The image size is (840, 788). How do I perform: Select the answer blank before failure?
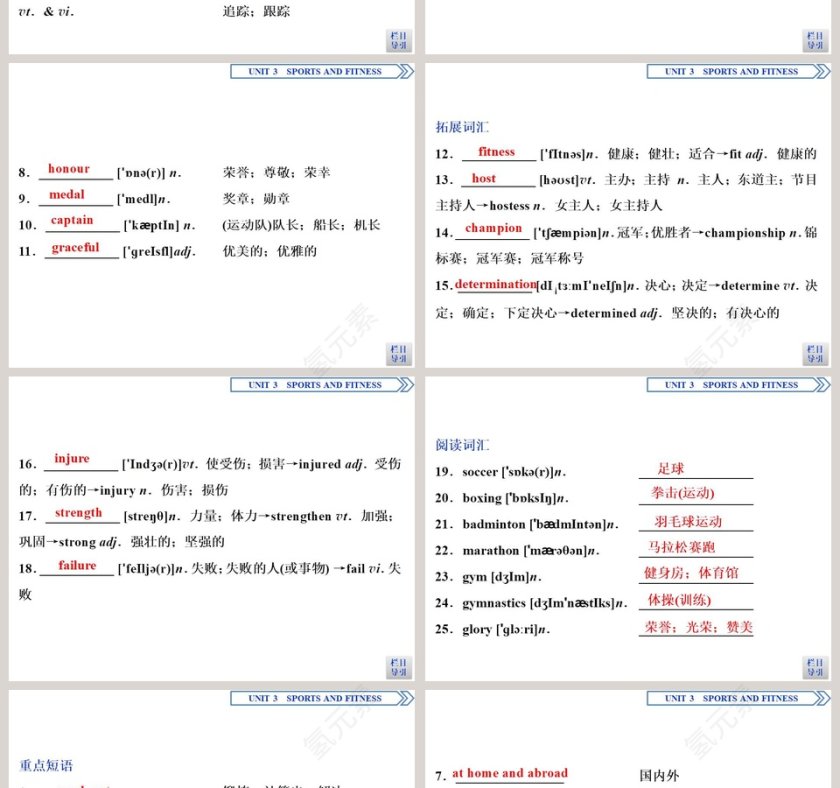click(x=78, y=567)
